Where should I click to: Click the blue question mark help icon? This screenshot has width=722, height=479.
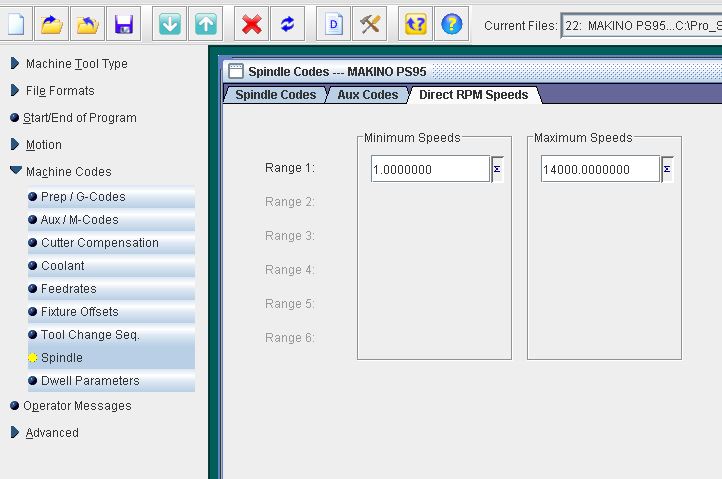tap(451, 24)
